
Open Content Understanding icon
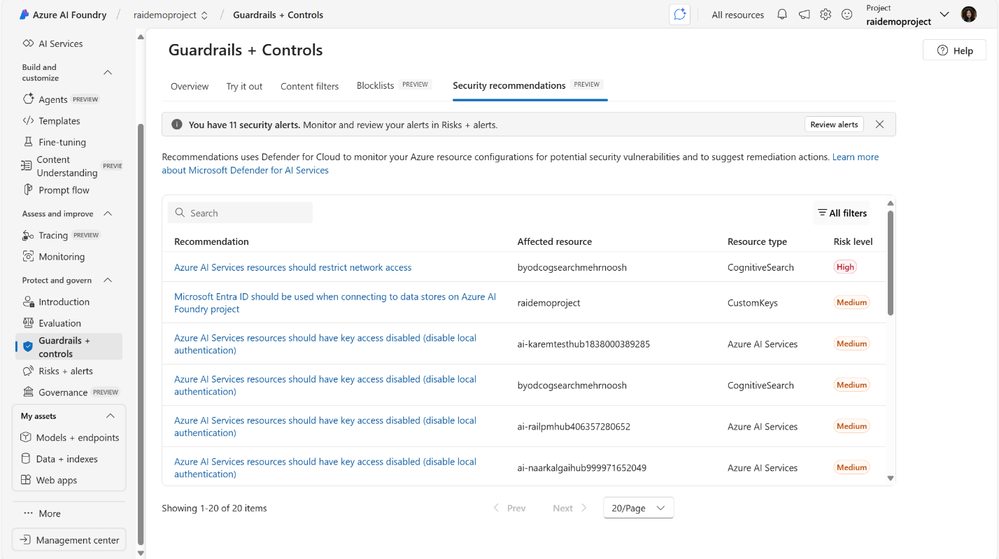26,166
